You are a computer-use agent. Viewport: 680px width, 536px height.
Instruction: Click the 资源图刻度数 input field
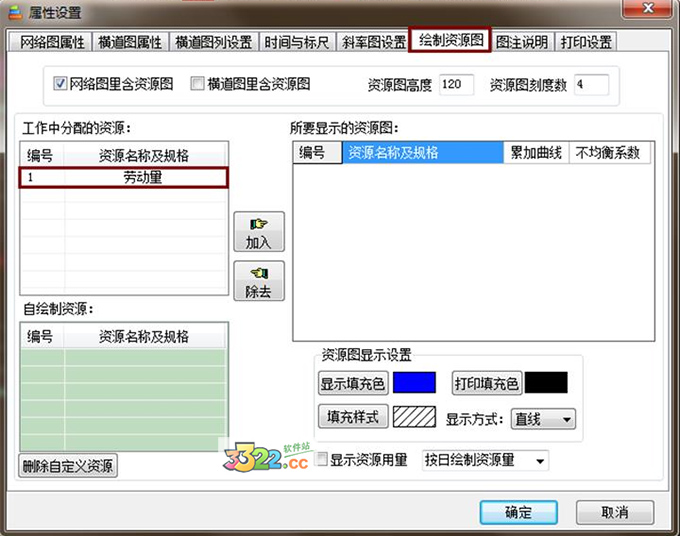coord(592,84)
